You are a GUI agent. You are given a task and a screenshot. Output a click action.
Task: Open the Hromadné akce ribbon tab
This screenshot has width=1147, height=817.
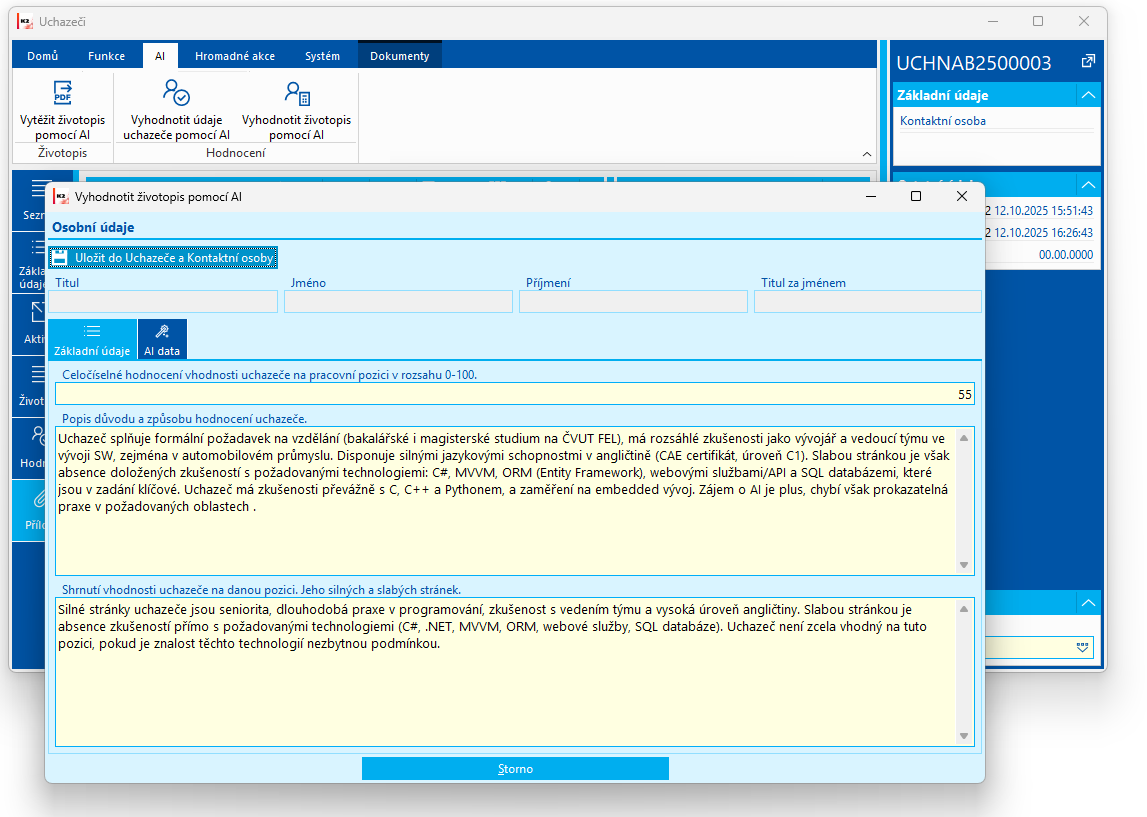click(x=235, y=56)
